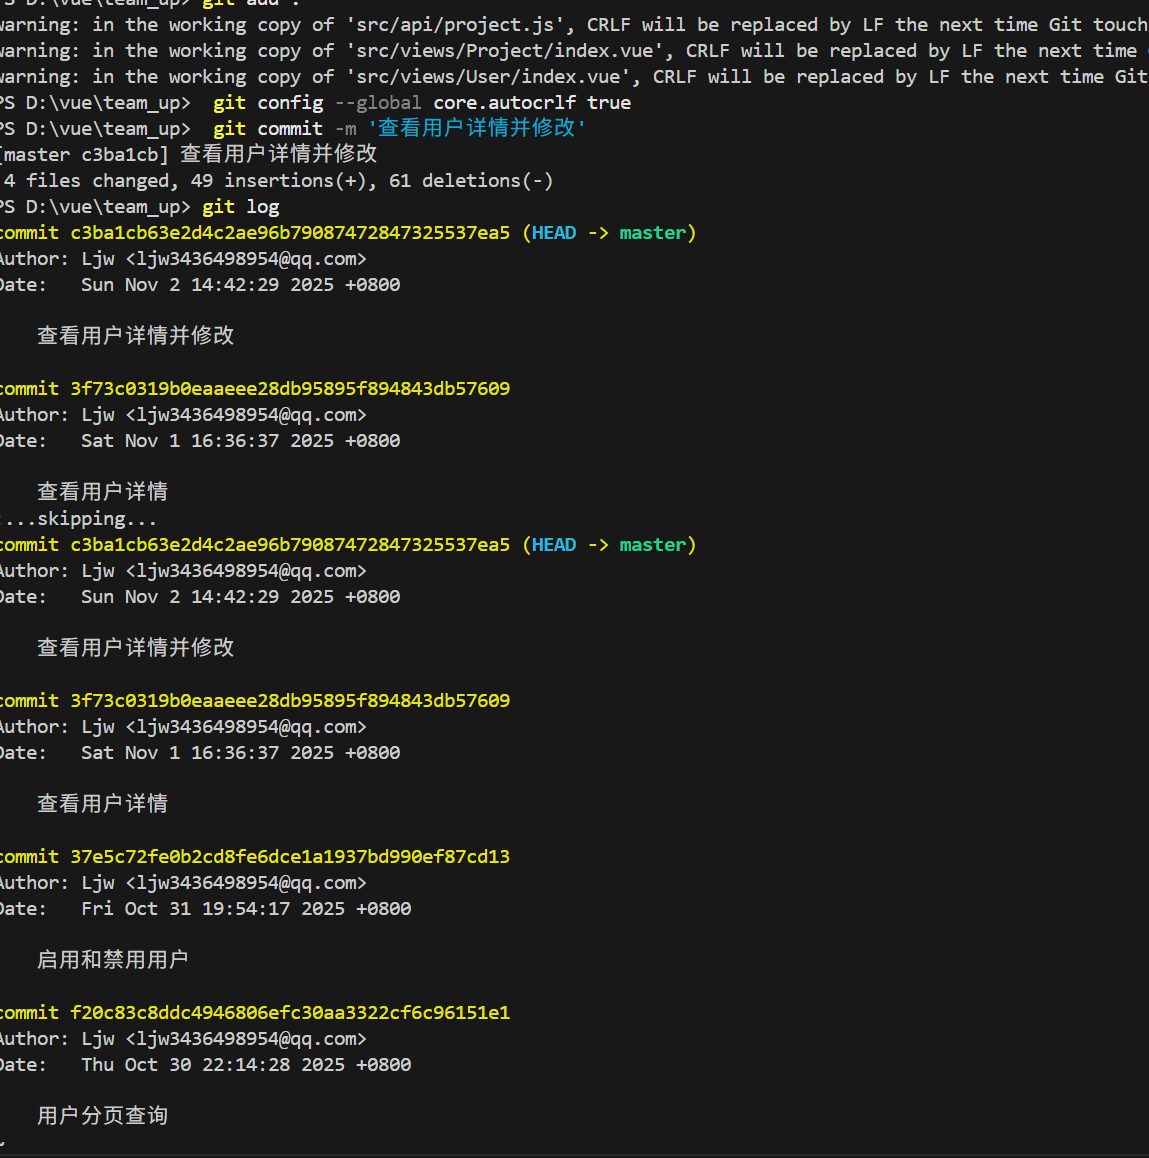Viewport: 1149px width, 1158px height.
Task: Click the 'git log' command text
Action: [x=241, y=207]
